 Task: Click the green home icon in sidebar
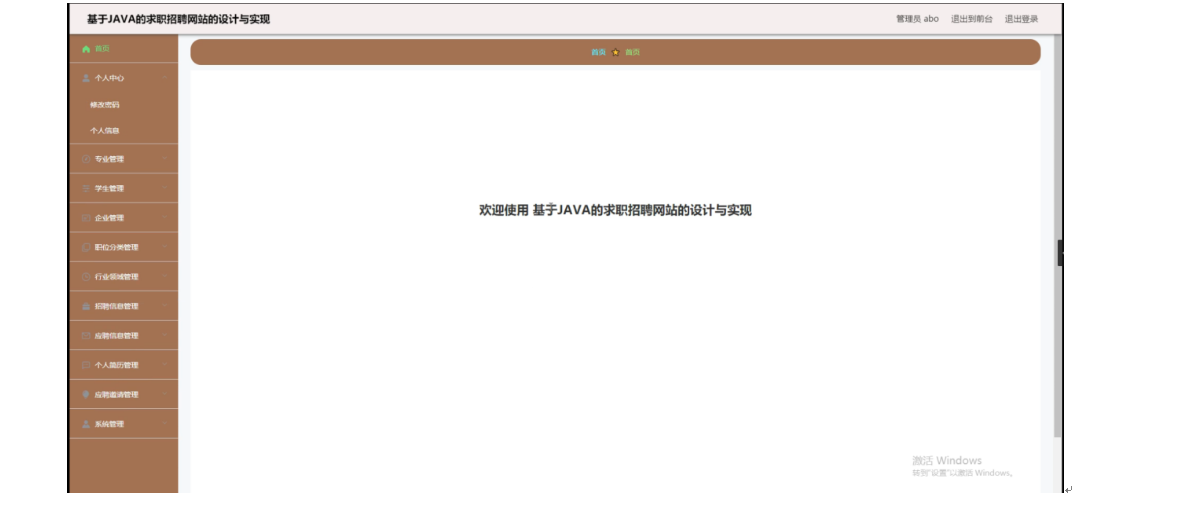86,49
